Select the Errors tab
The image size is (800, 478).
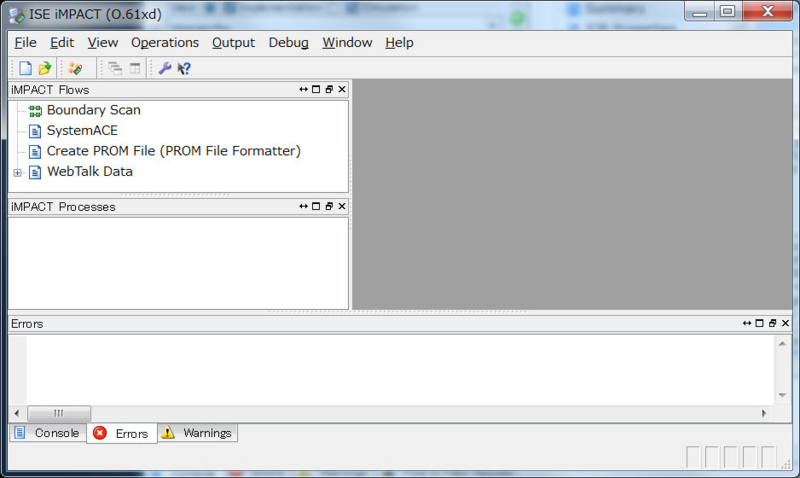[121, 434]
